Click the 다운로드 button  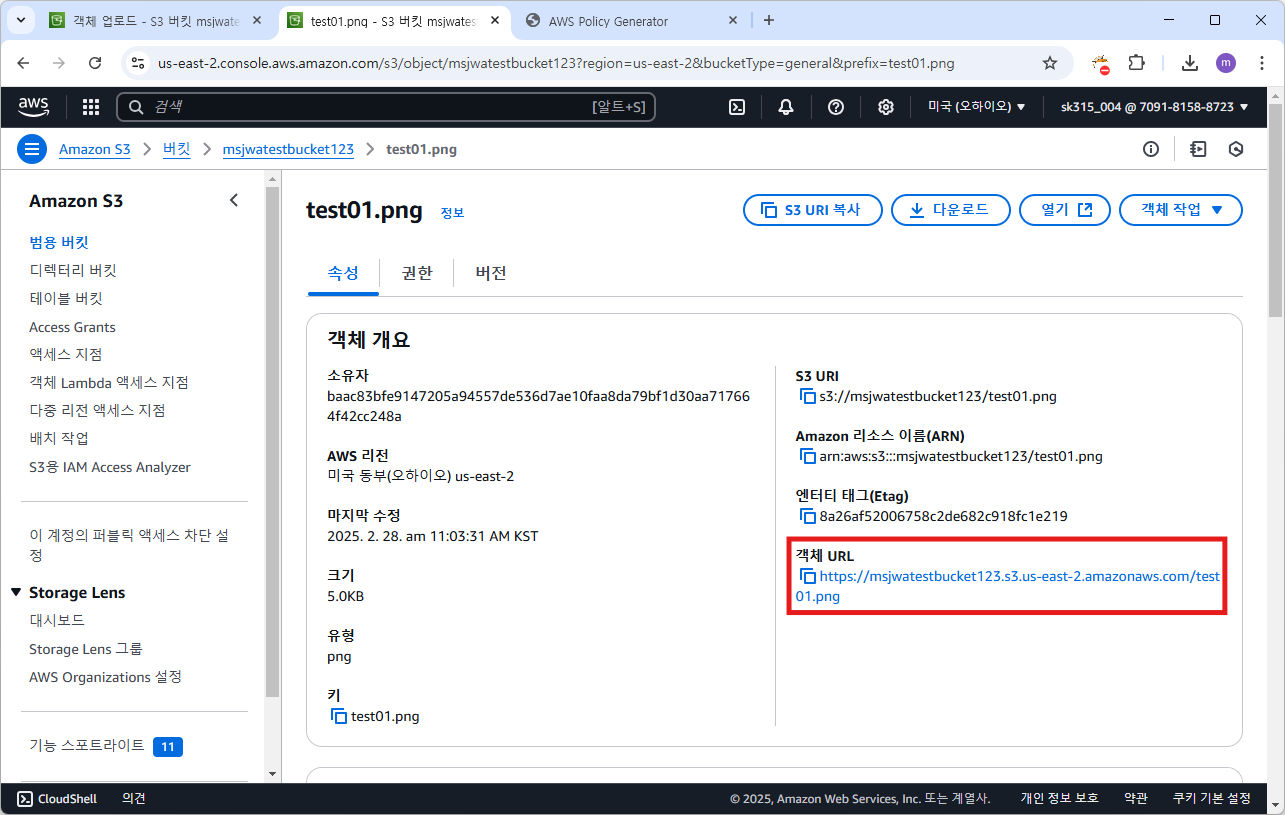pyautogui.click(x=949, y=210)
